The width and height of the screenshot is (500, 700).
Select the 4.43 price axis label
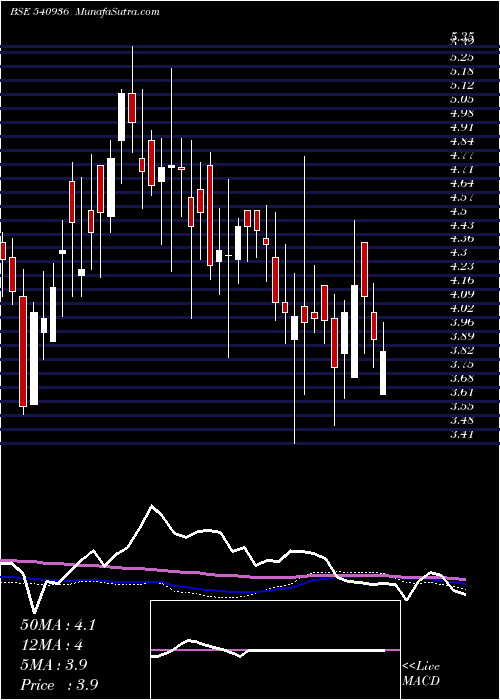(462, 225)
